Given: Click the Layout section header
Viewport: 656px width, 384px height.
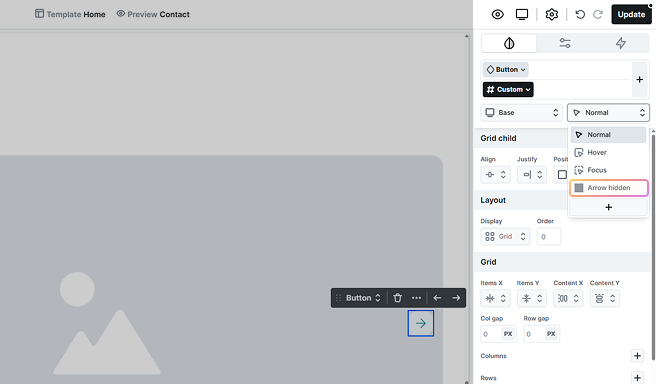Looking at the screenshot, I should [493, 200].
